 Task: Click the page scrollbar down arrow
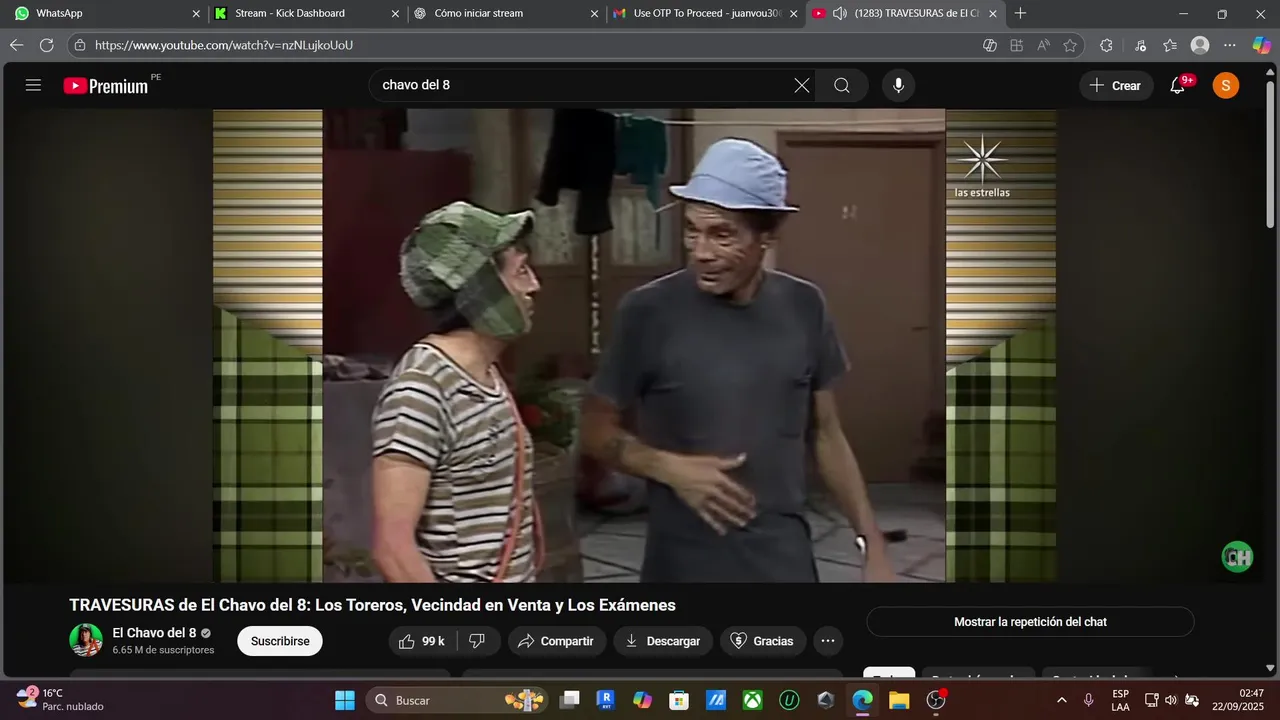click(x=1271, y=667)
